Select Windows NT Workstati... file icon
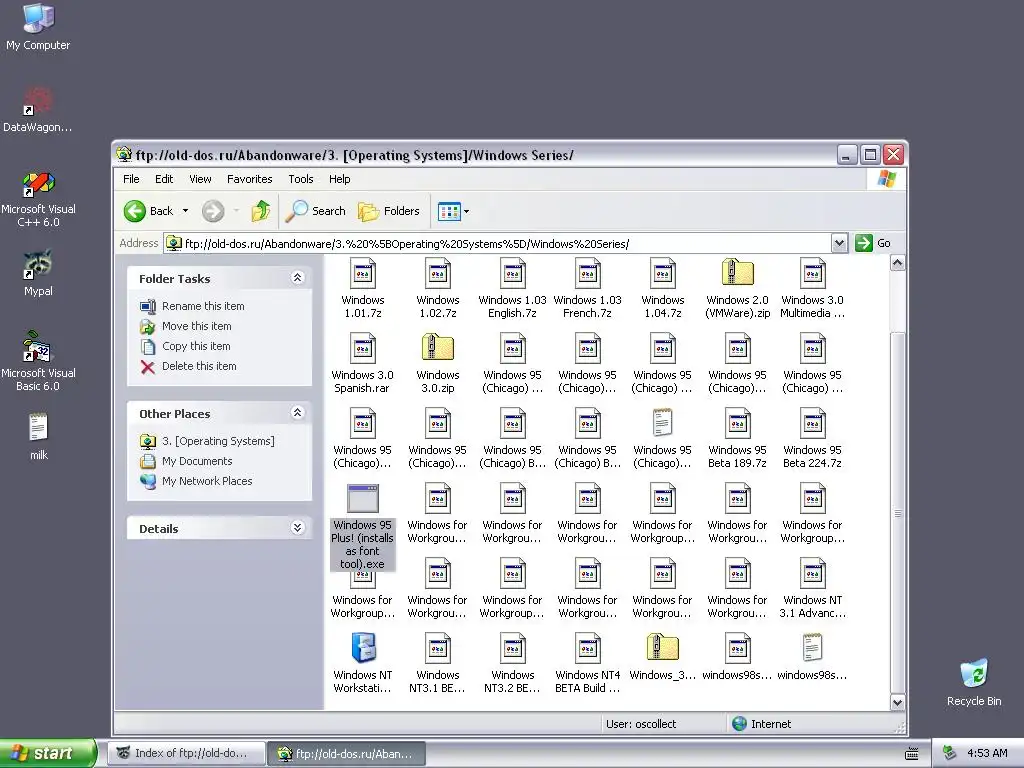The width and height of the screenshot is (1024, 768). pos(363,648)
